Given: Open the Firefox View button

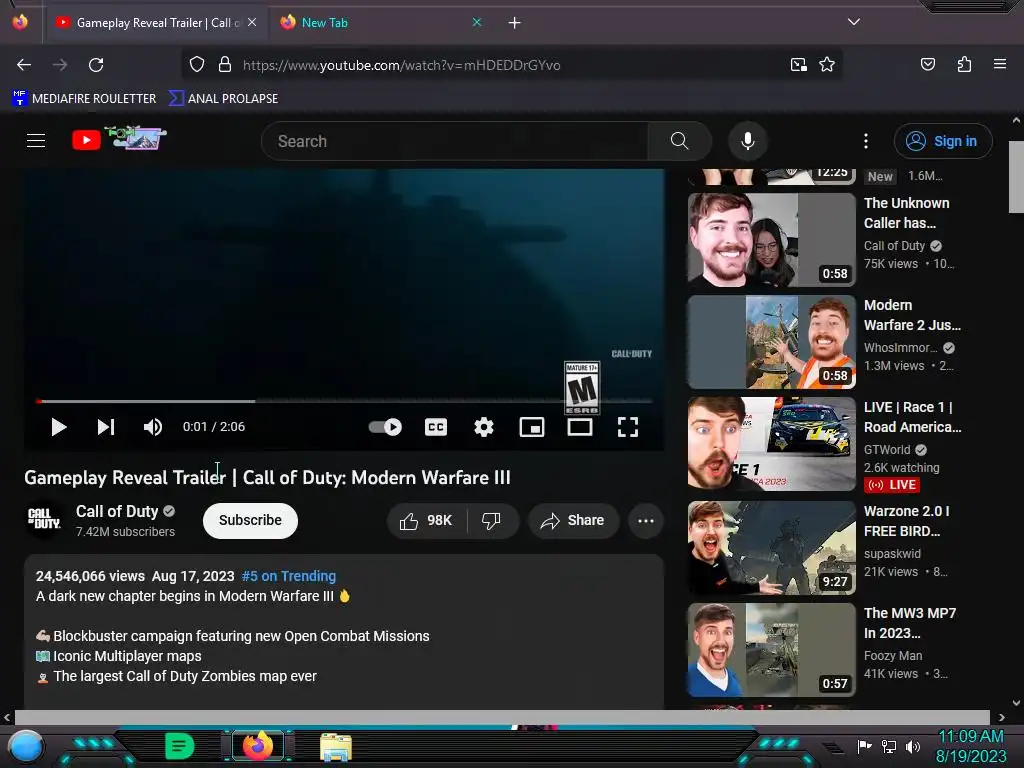Looking at the screenshot, I should 20,22.
